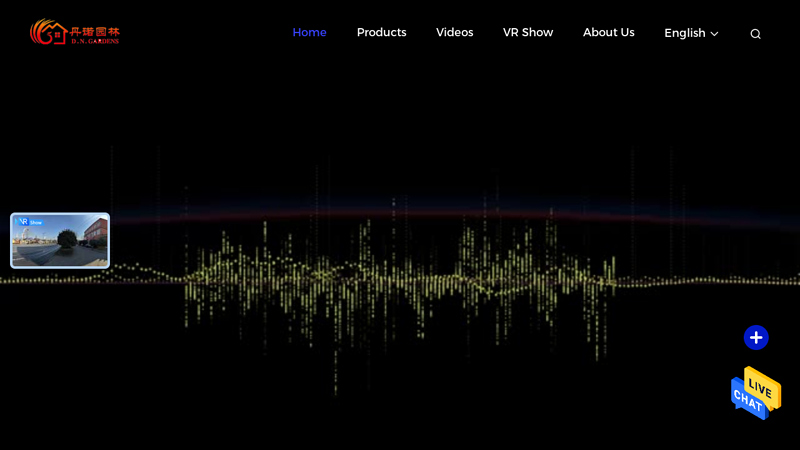
Task: Go to the Home page
Action: [309, 32]
